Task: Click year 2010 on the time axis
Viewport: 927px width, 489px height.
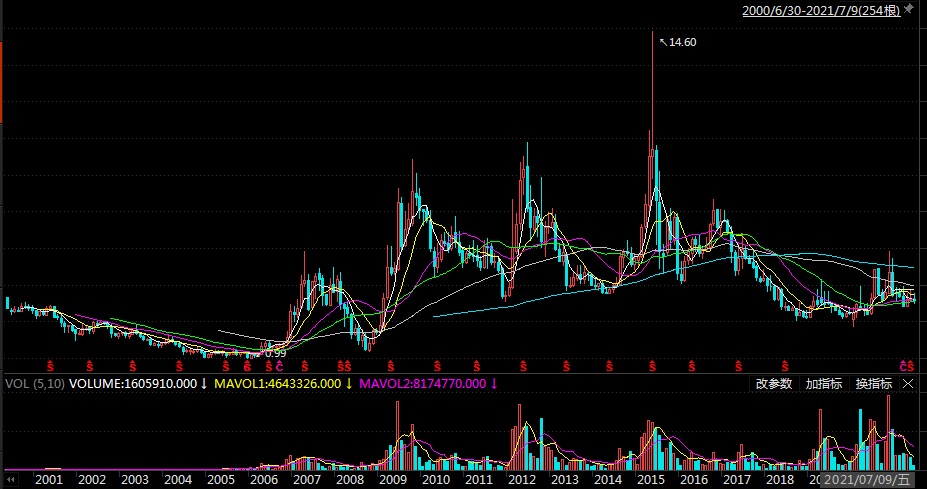Action: [436, 480]
